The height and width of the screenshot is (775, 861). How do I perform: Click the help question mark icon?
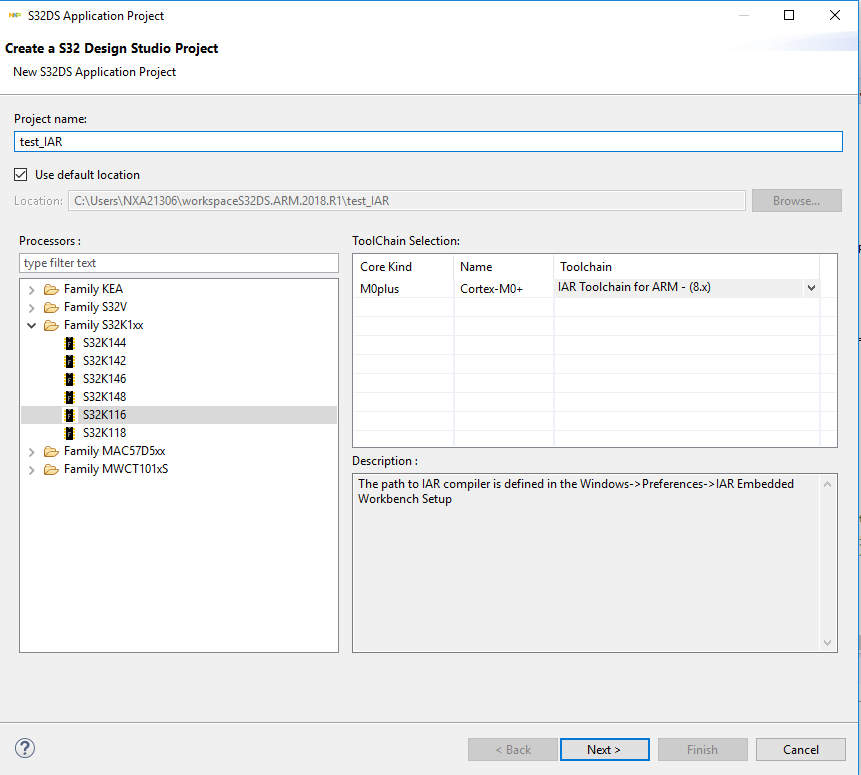click(25, 748)
